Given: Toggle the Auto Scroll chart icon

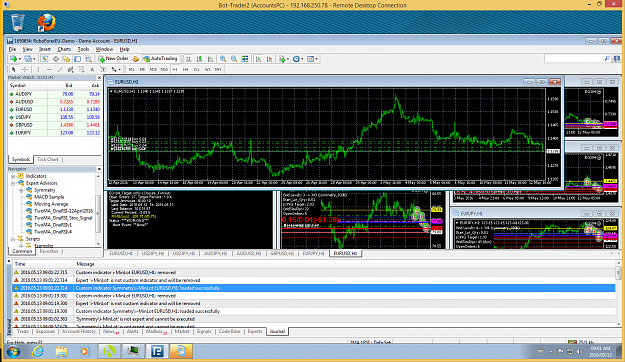Looking at the screenshot, I should point(258,59).
